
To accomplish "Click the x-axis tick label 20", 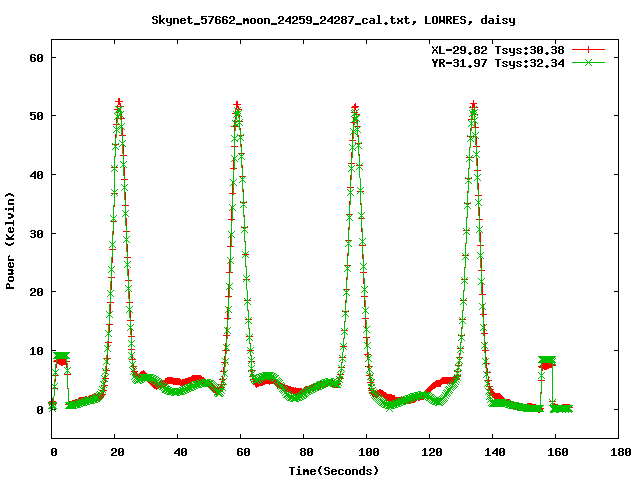I will point(117,452).
